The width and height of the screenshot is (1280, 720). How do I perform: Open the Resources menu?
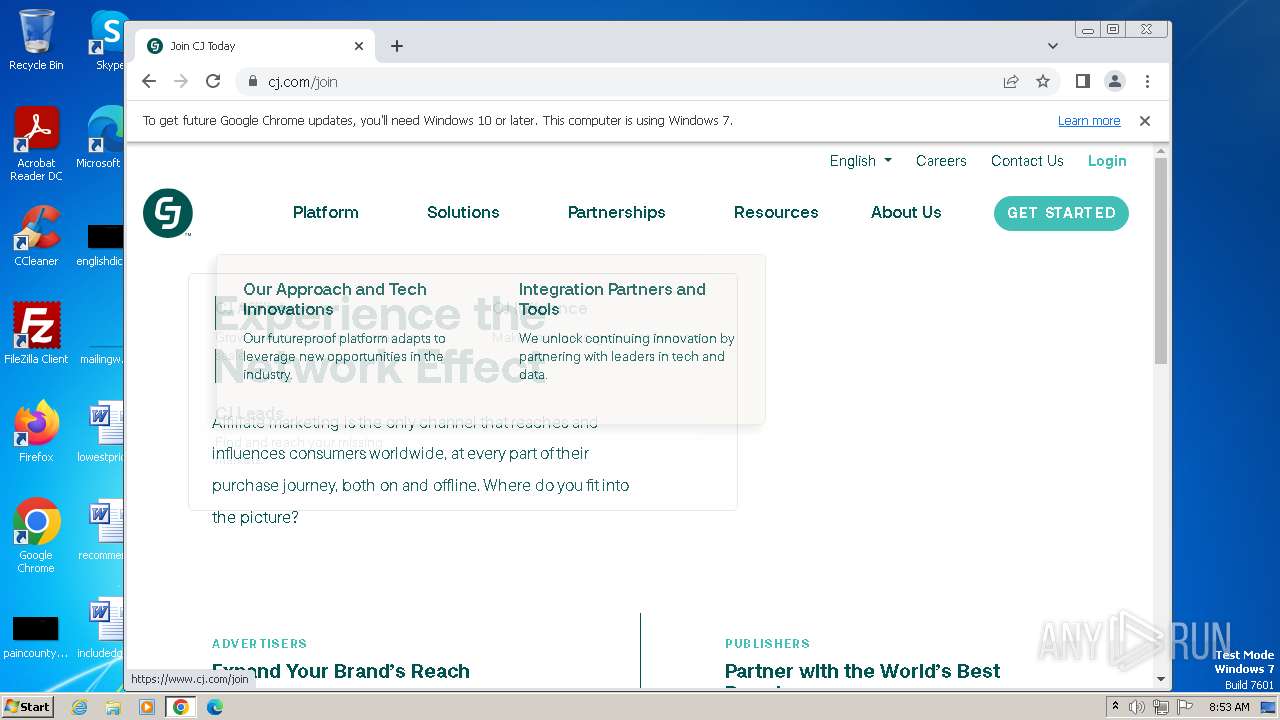coord(776,212)
